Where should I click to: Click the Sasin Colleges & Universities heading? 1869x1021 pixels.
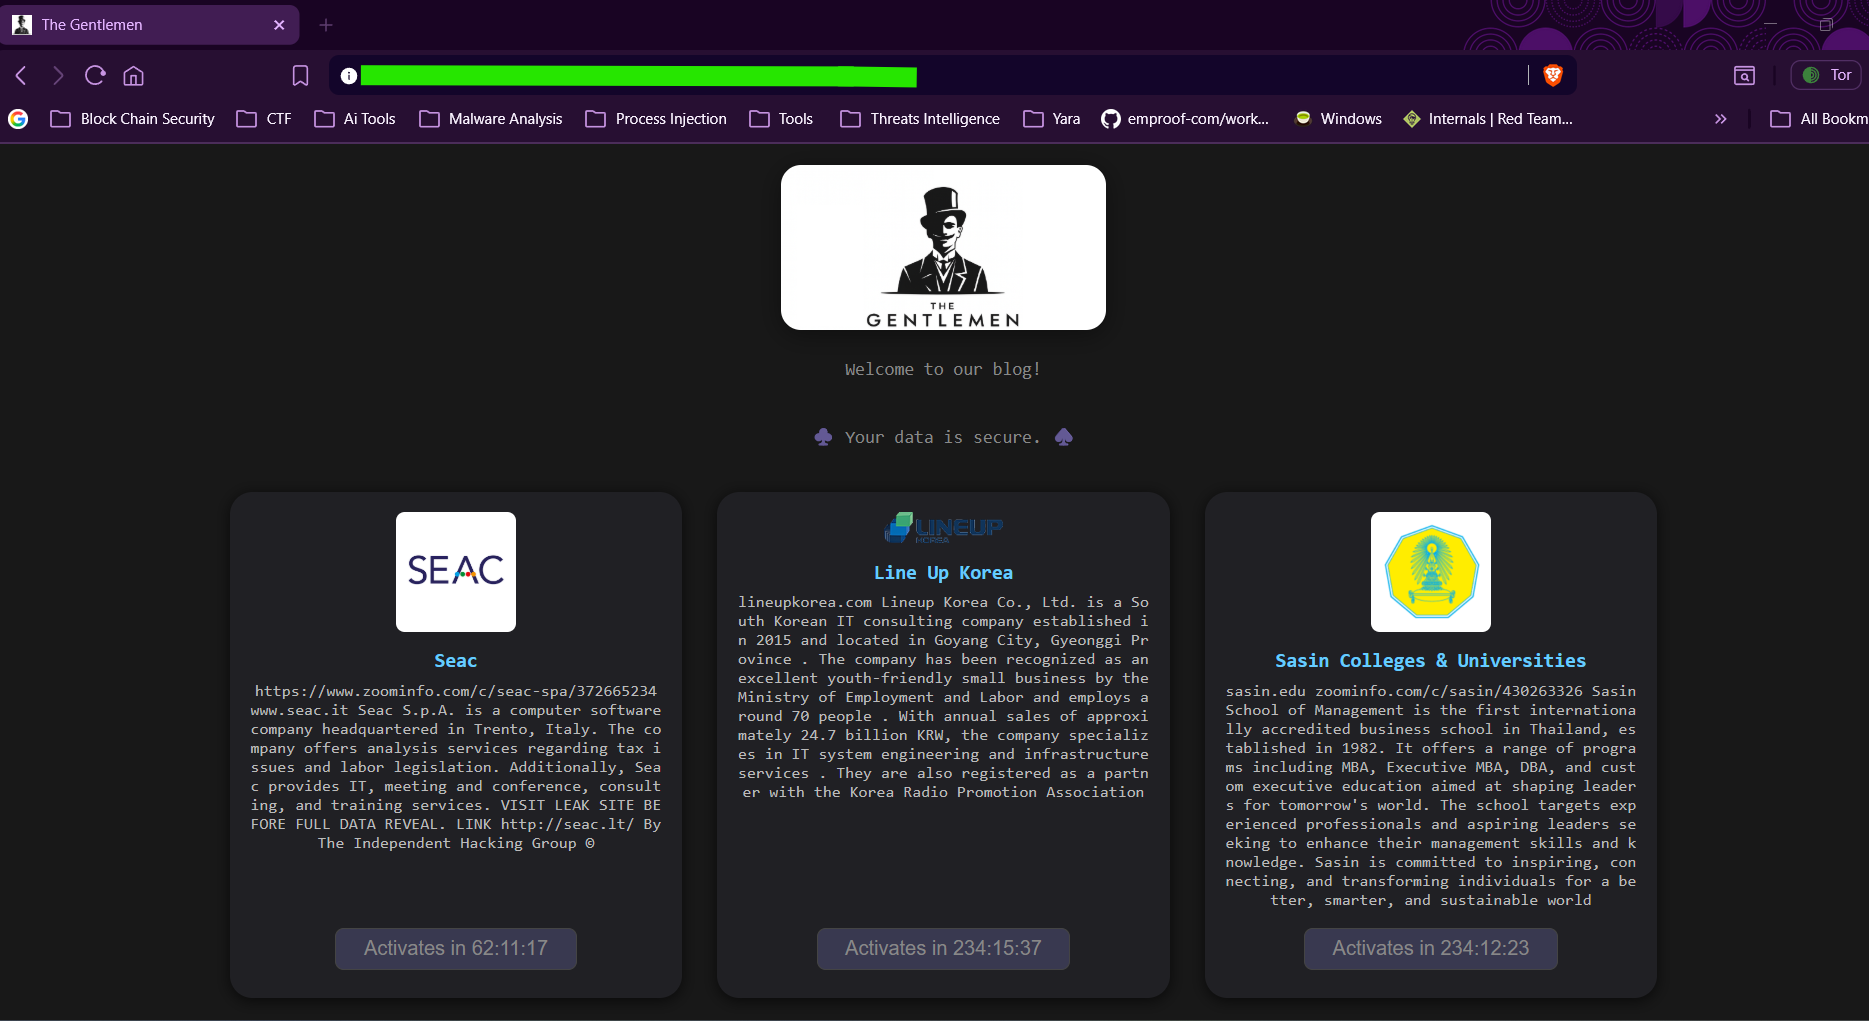(1430, 661)
